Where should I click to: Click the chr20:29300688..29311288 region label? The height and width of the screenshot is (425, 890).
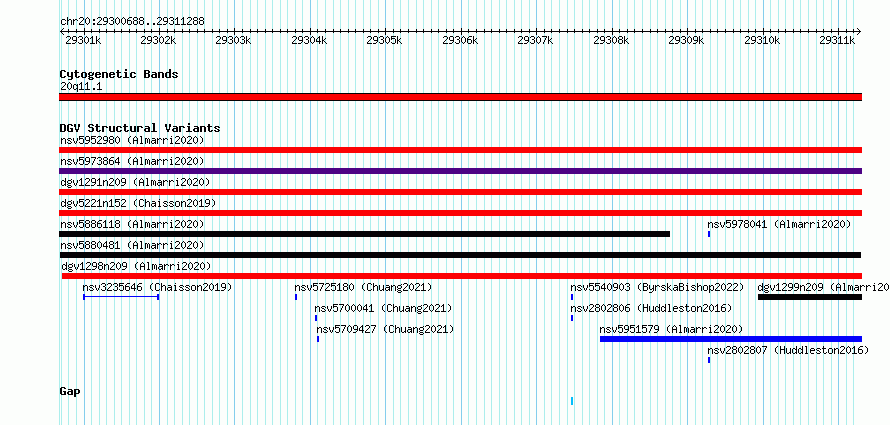[132, 22]
